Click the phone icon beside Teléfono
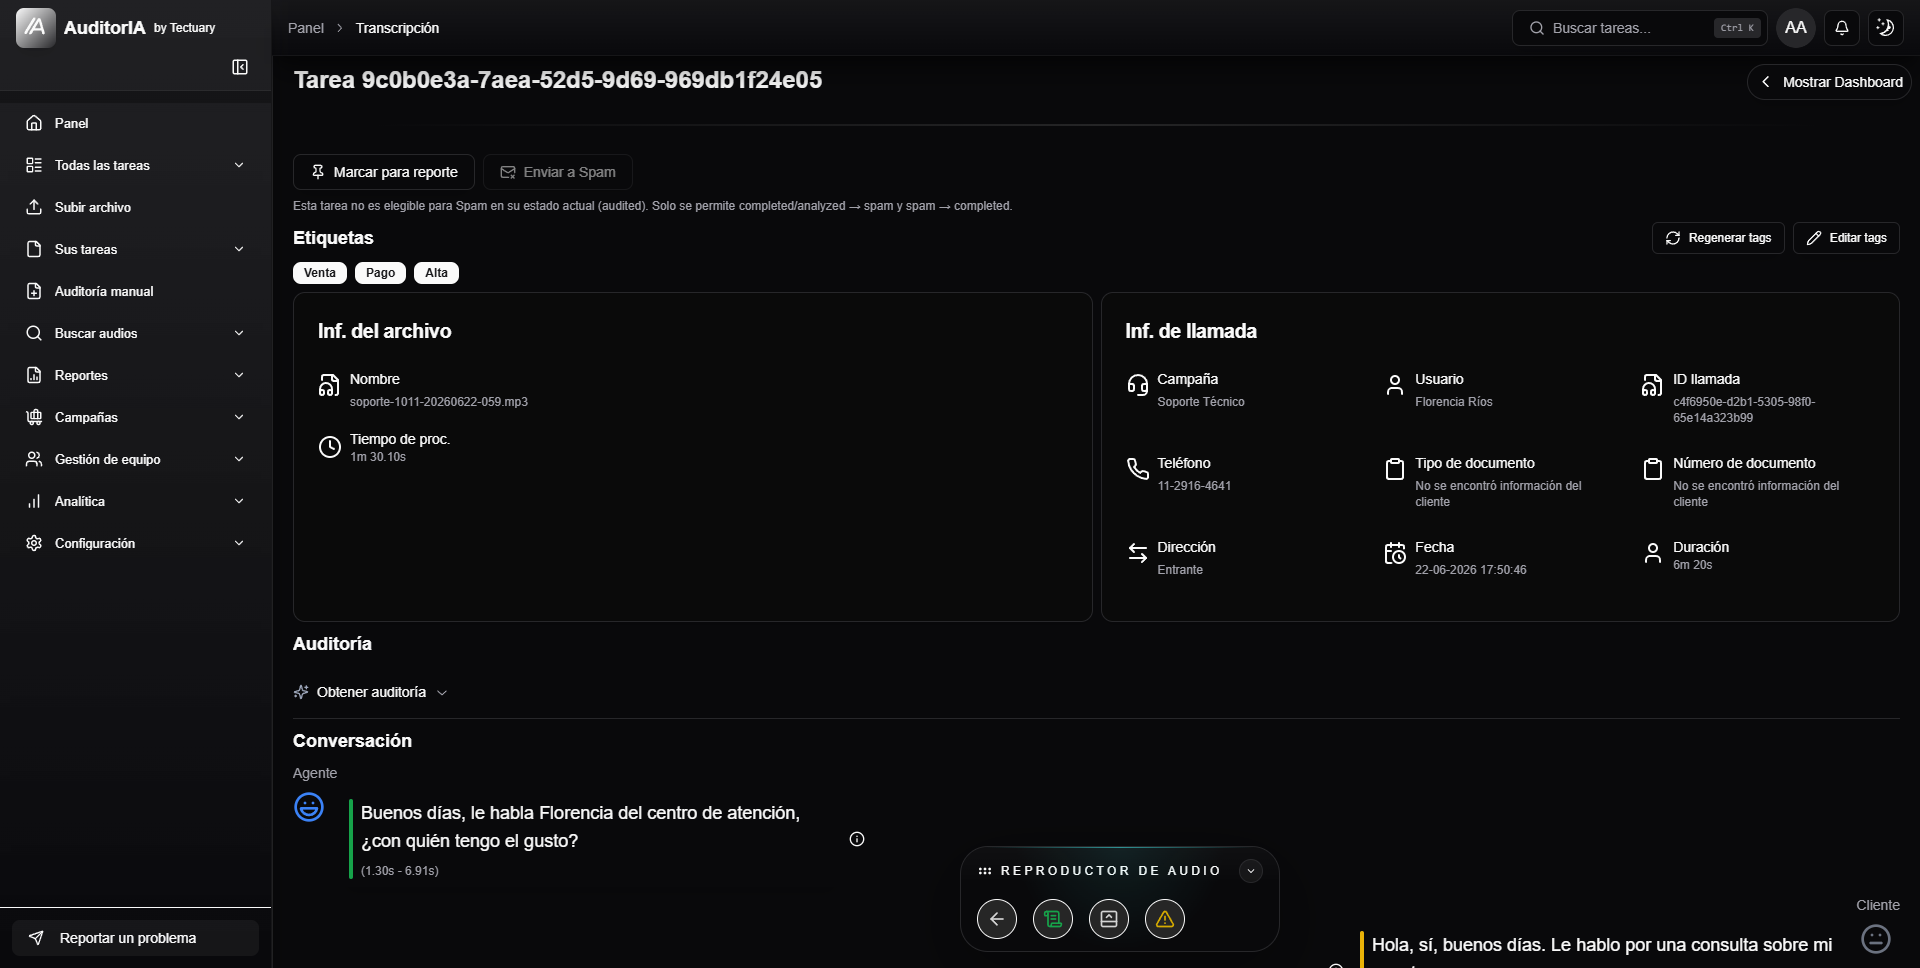This screenshot has height=968, width=1920. (1137, 469)
